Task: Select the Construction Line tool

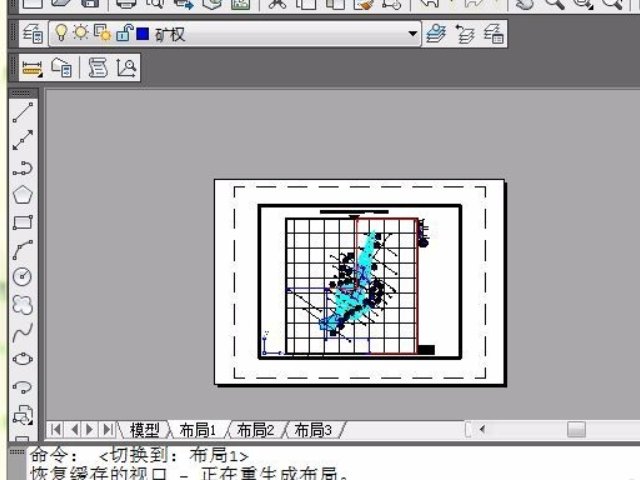Action: coord(22,140)
